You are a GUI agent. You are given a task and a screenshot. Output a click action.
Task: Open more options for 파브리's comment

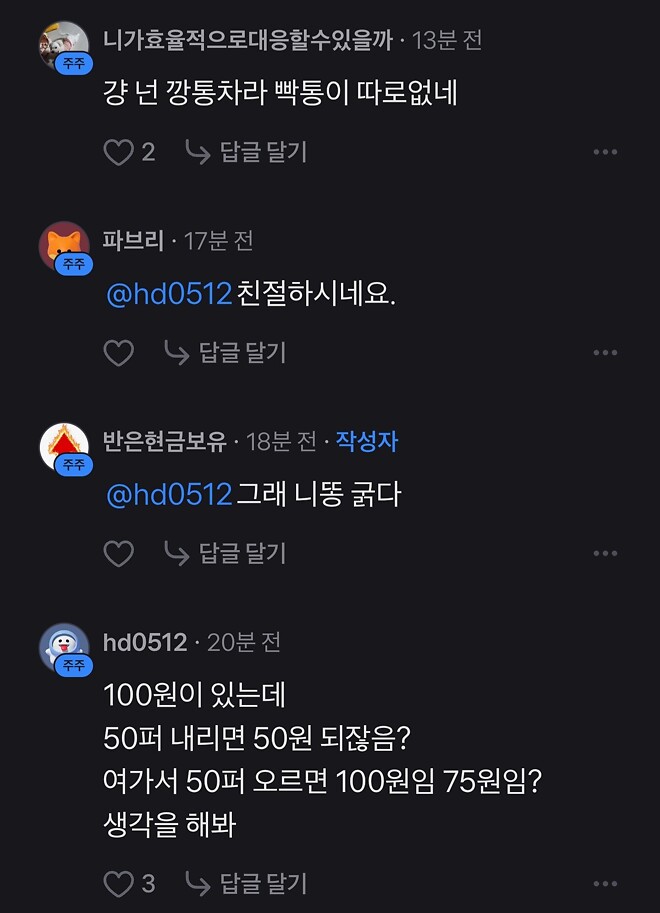(605, 352)
